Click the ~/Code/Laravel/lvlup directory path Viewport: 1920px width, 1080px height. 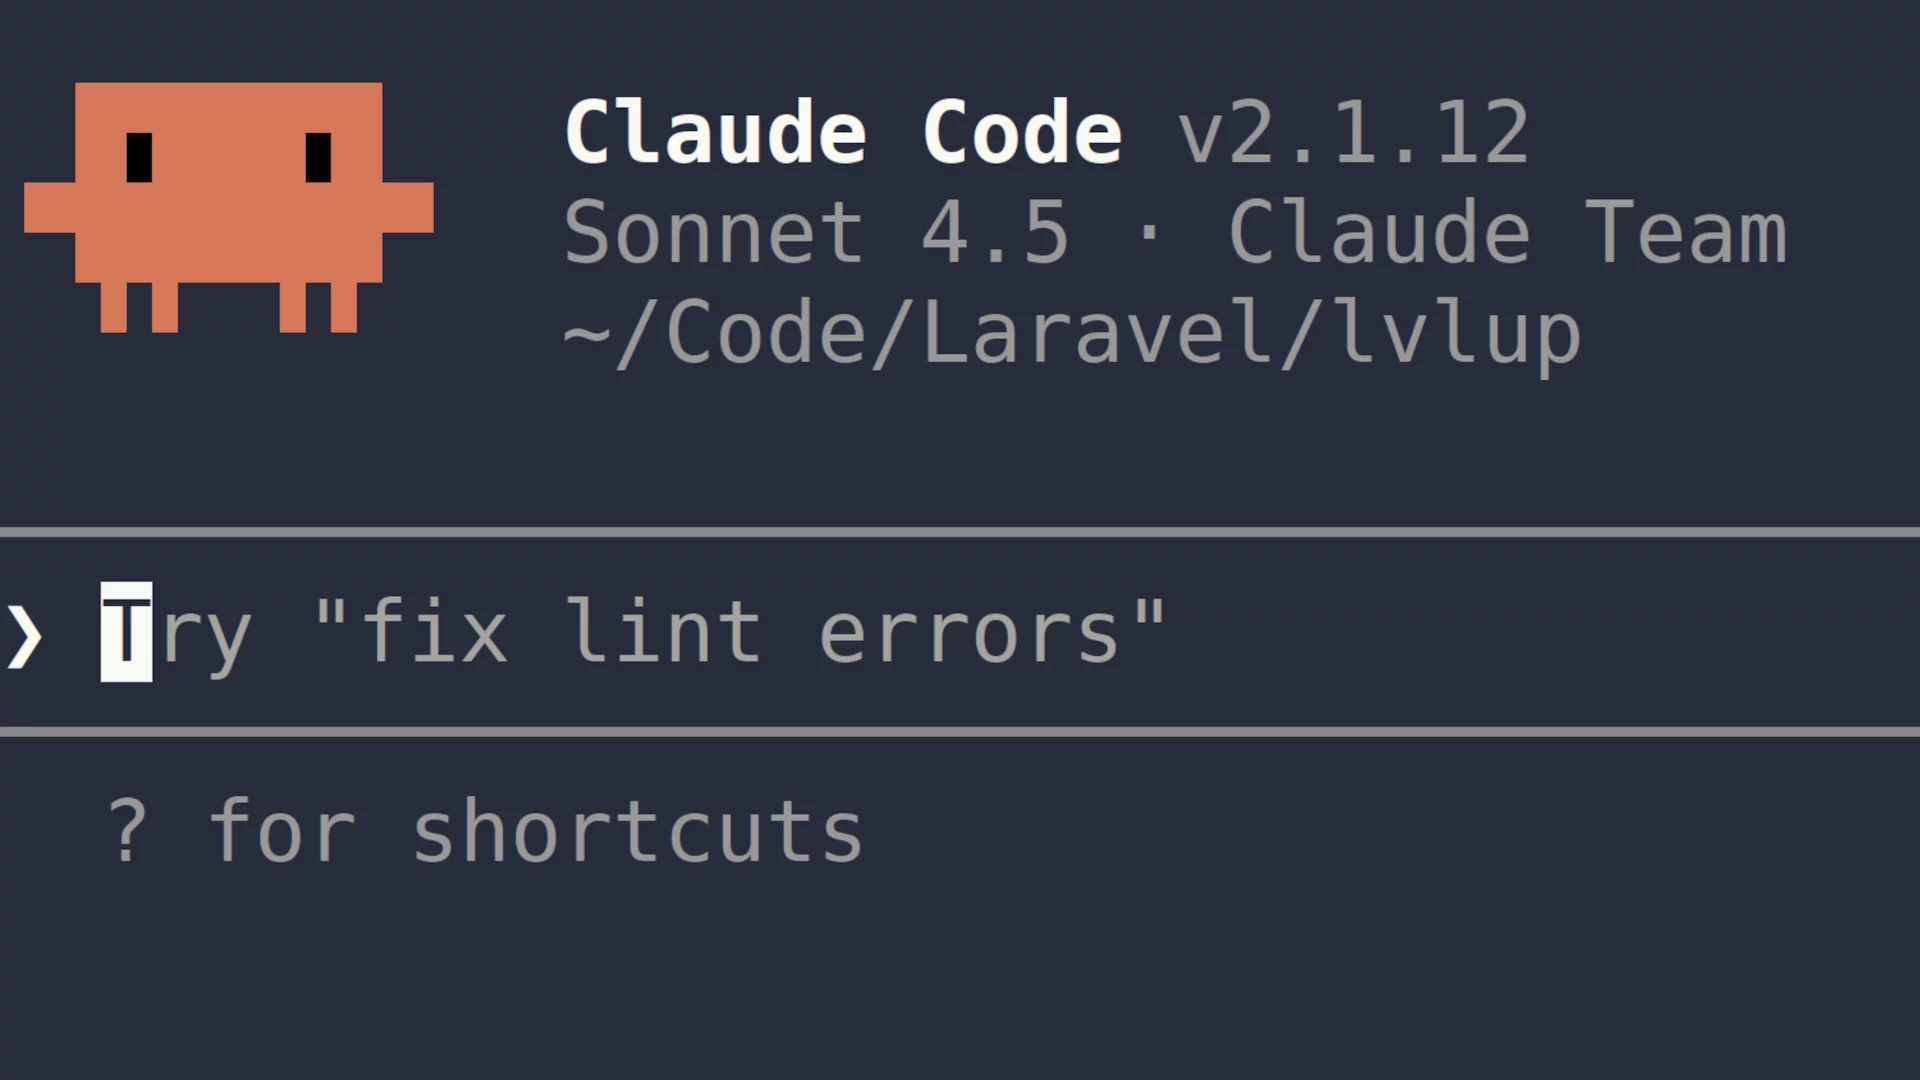(1071, 333)
